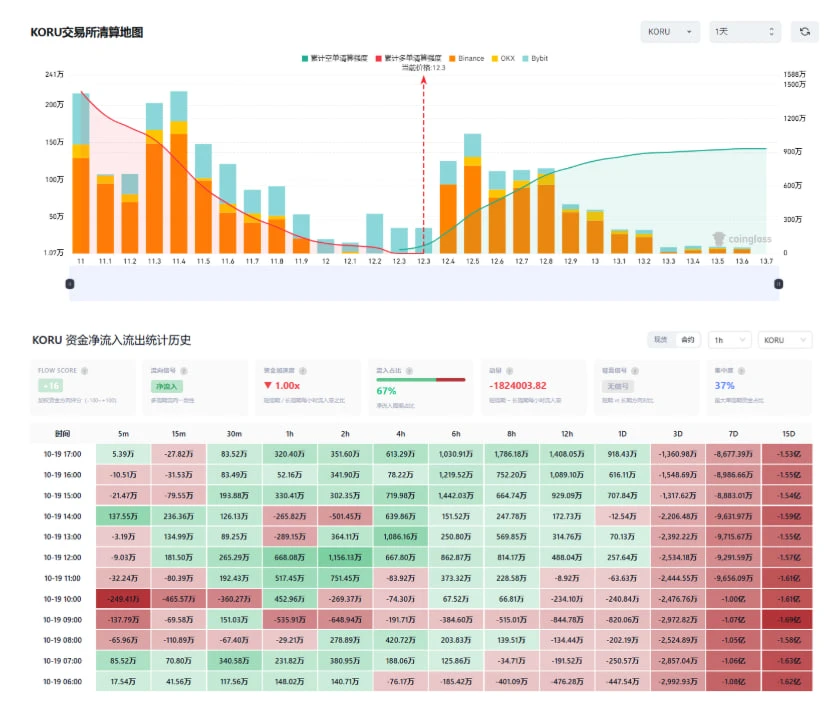The image size is (835, 707).
Task: Toggle the Binance series in the legend
Action: tap(466, 58)
